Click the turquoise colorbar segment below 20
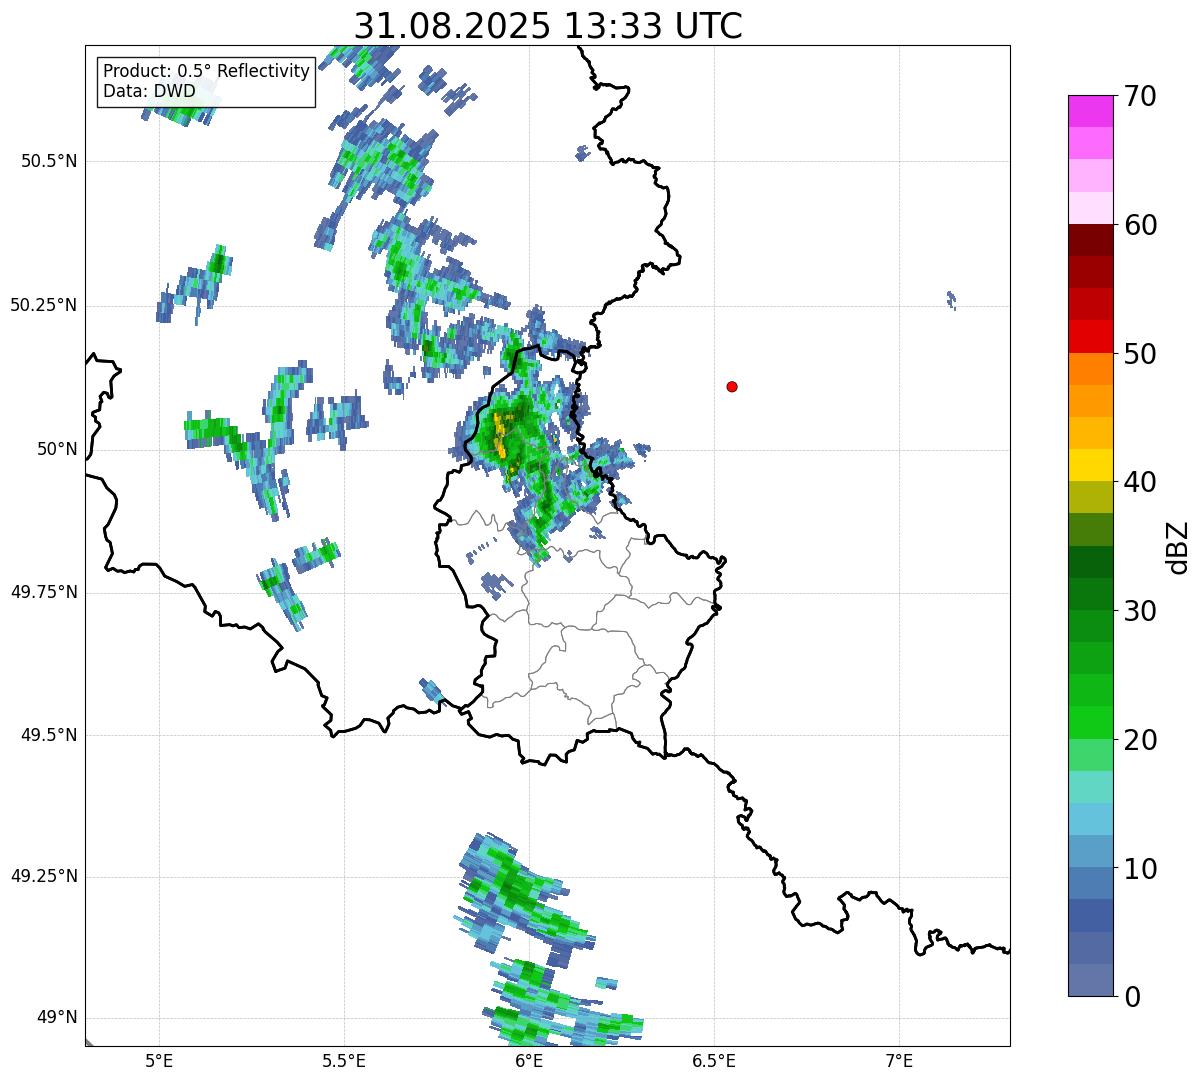 click(x=1091, y=787)
